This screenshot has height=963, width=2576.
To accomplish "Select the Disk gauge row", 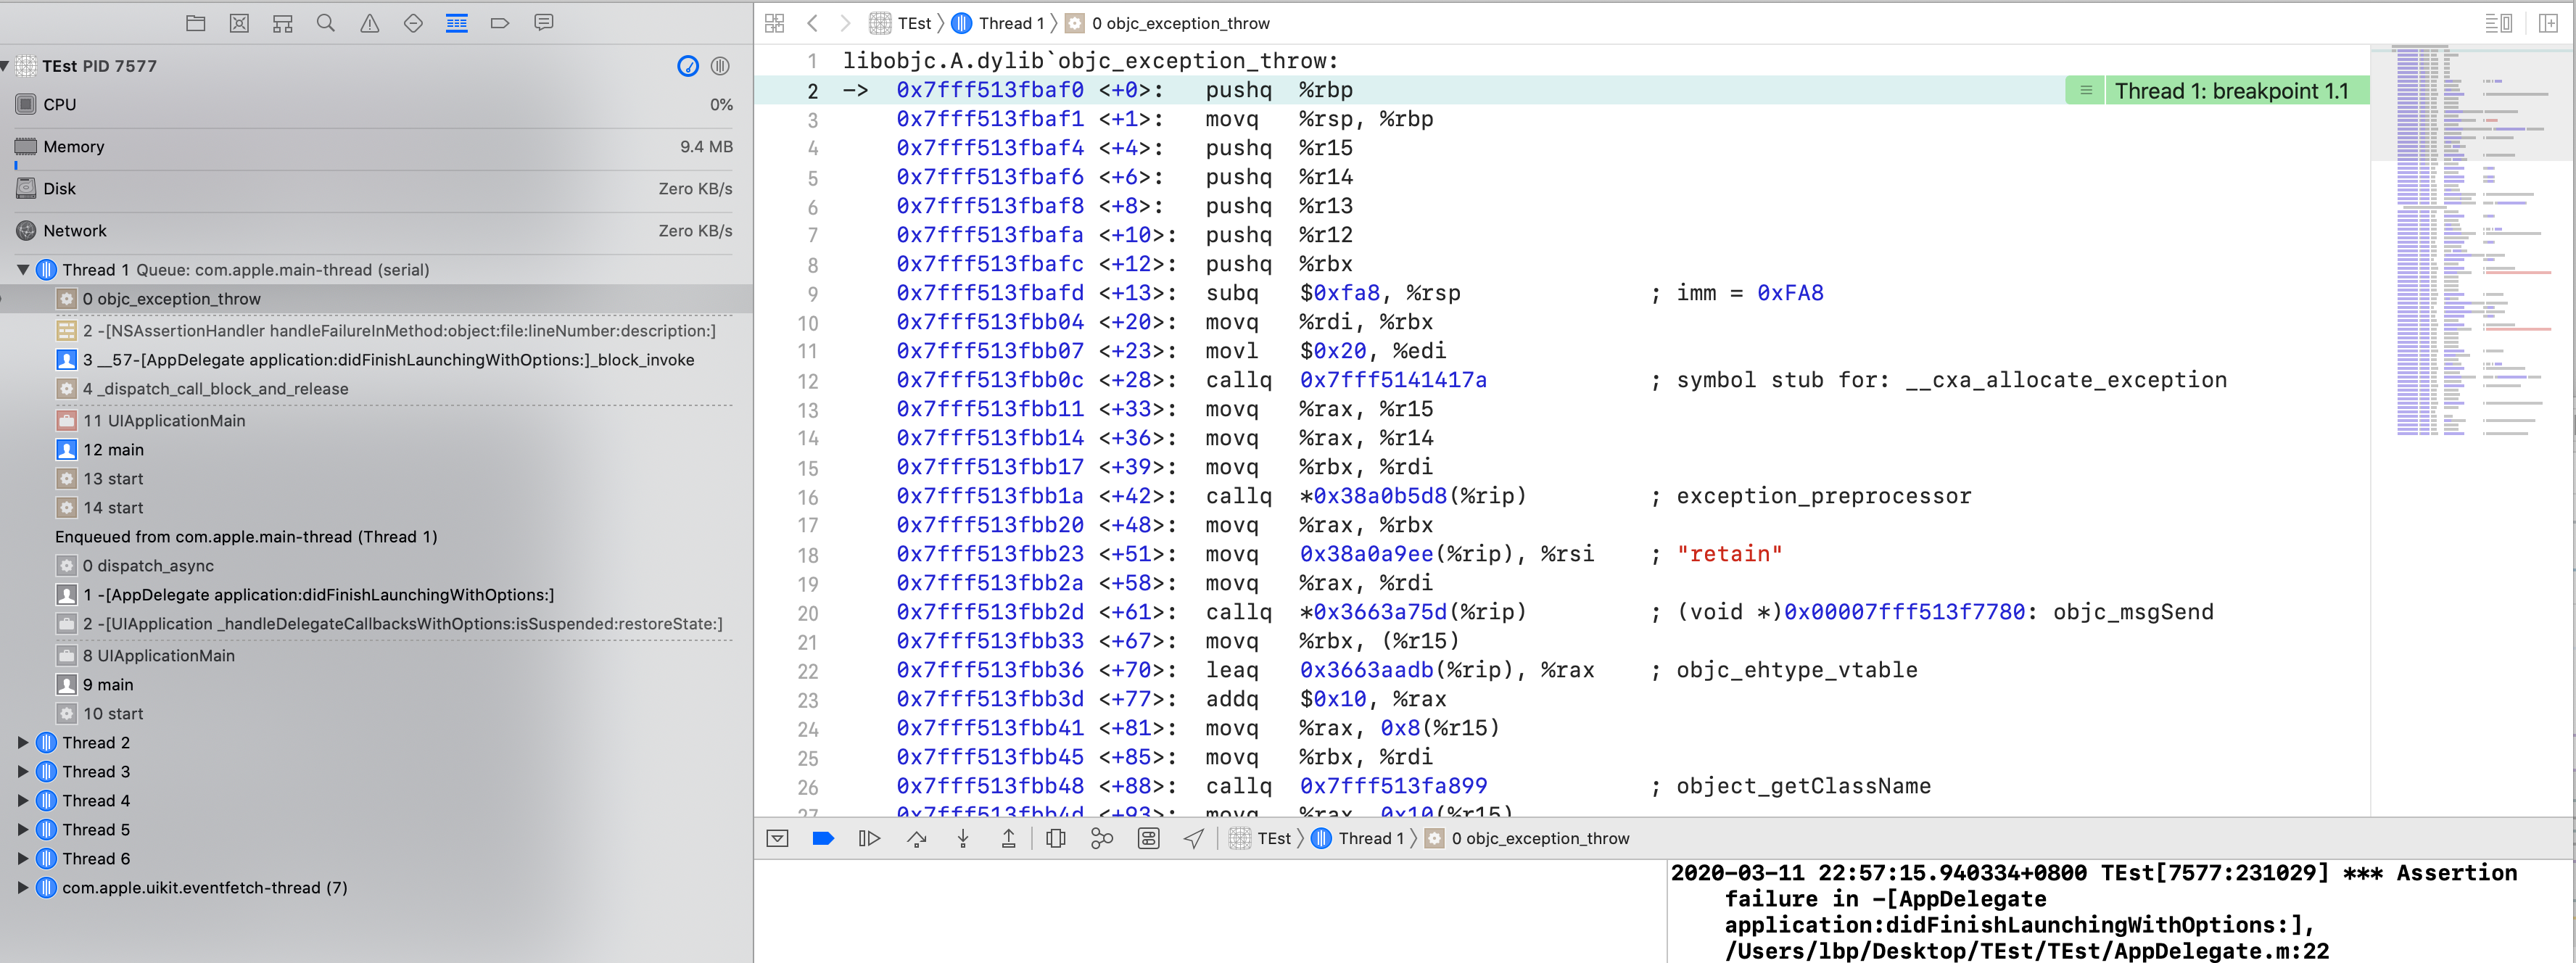I will [376, 189].
